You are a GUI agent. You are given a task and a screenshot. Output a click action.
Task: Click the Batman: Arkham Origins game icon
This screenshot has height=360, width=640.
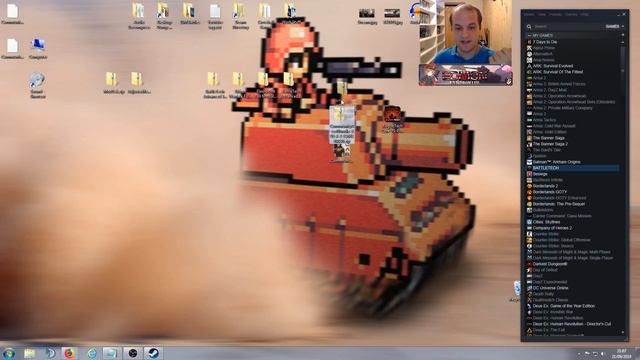pyautogui.click(x=529, y=162)
